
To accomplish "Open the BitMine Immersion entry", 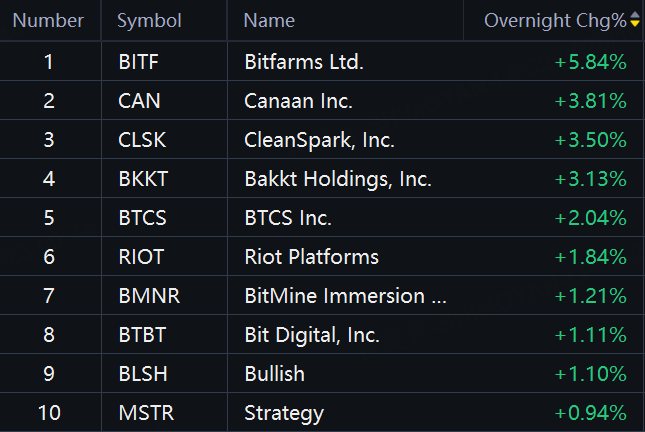I will pos(321,296).
